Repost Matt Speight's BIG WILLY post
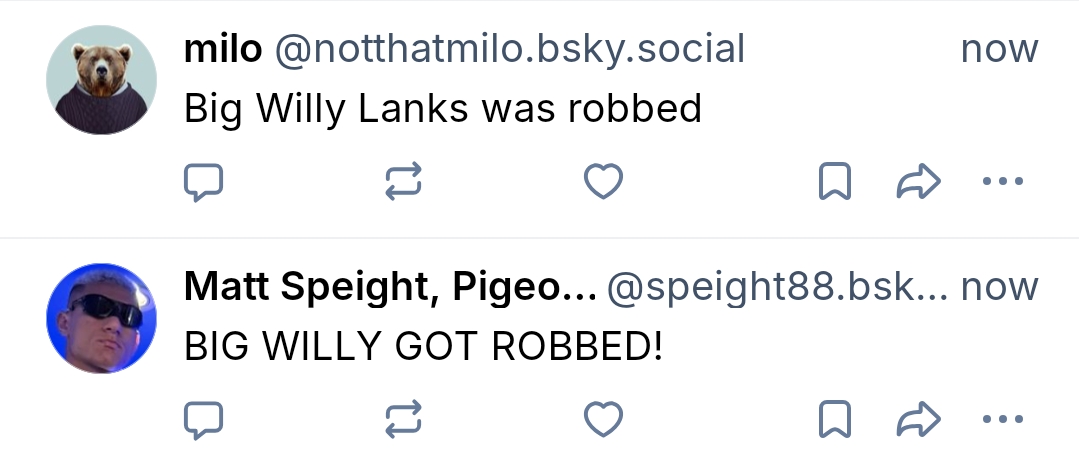 (x=403, y=420)
